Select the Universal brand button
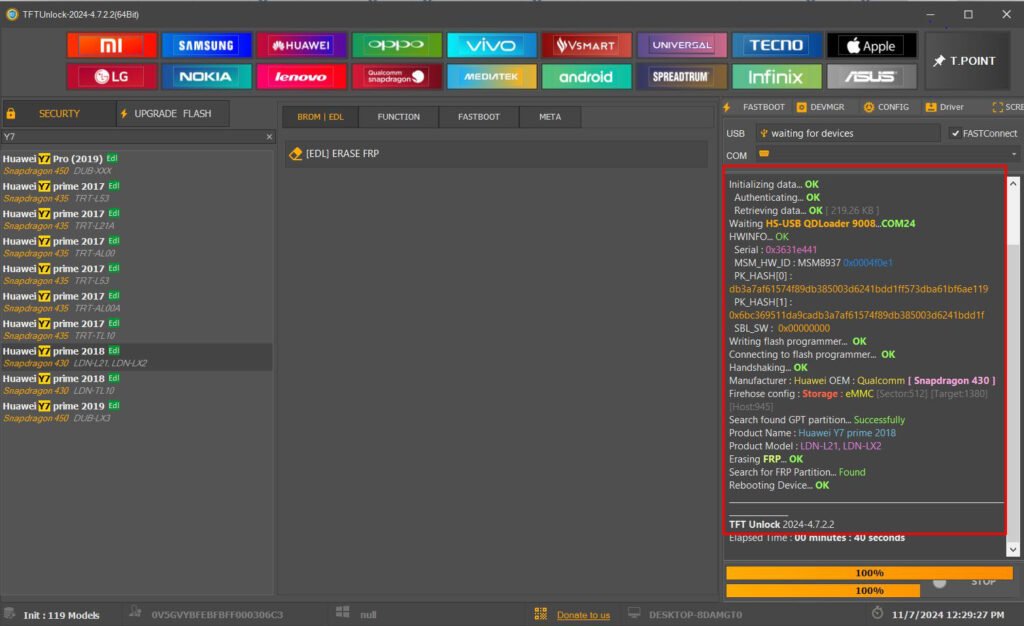 coord(681,45)
